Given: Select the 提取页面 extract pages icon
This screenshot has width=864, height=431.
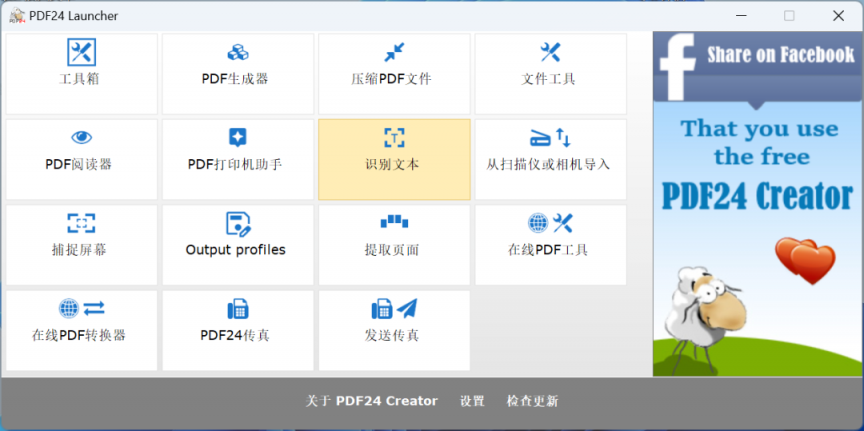Looking at the screenshot, I should pos(394,223).
